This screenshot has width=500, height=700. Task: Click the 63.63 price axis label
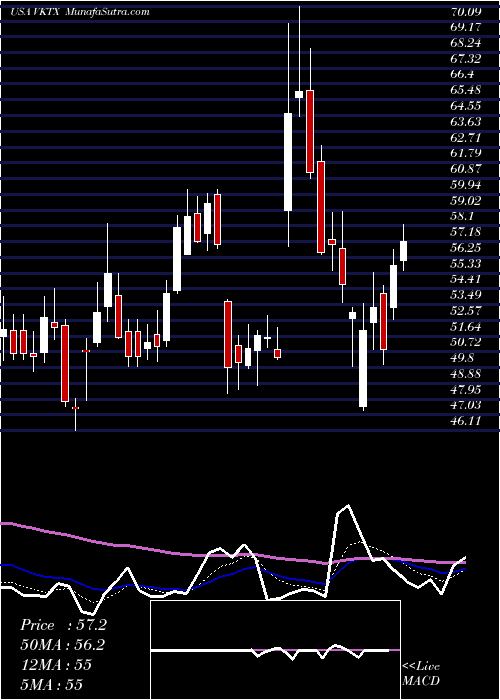(466, 121)
